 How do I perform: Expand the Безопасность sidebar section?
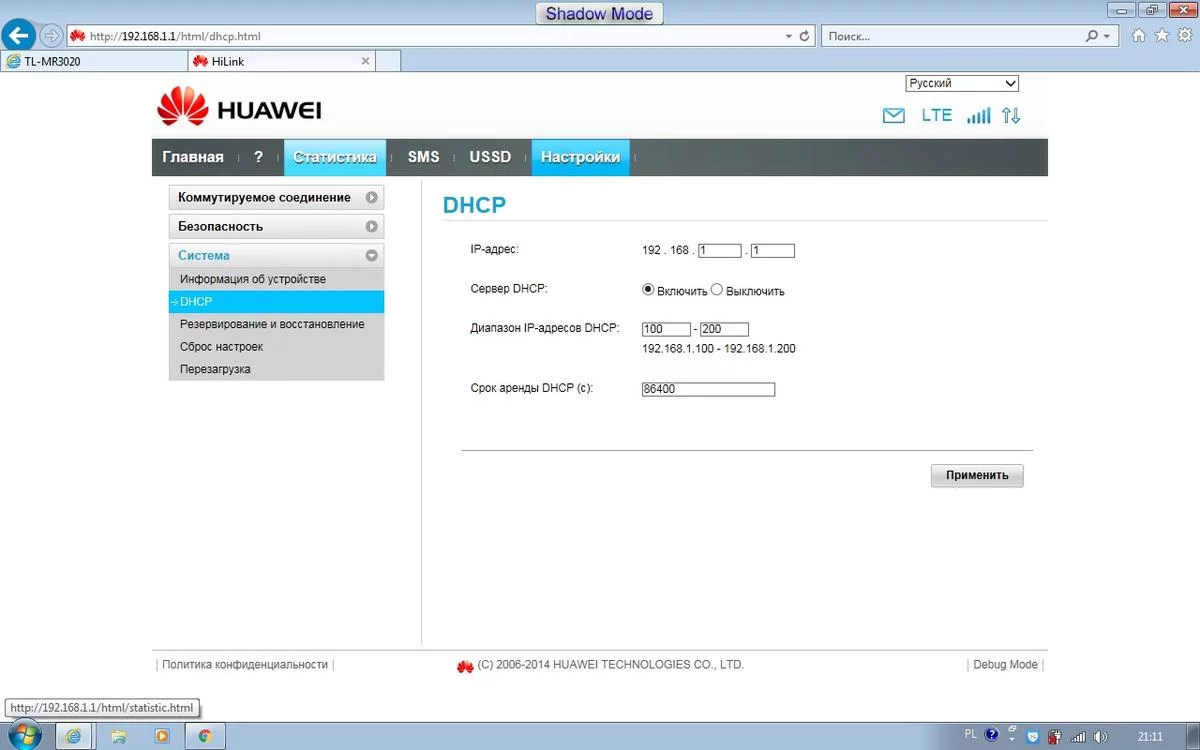(275, 227)
